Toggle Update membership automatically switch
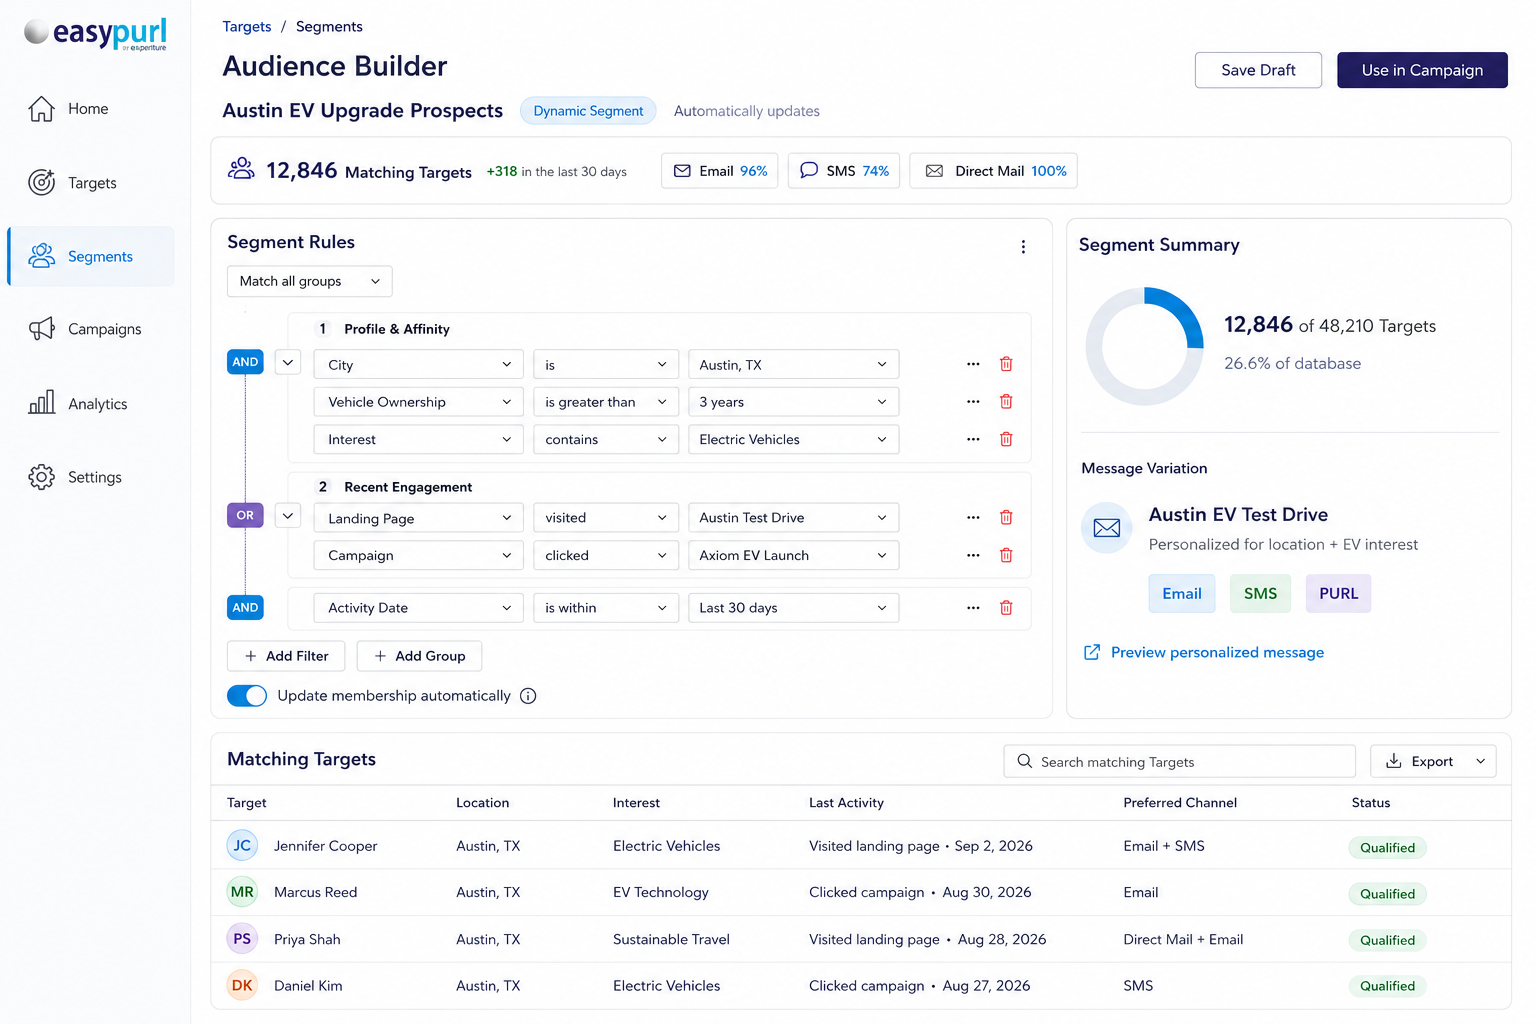The image size is (1536, 1024). [x=247, y=696]
